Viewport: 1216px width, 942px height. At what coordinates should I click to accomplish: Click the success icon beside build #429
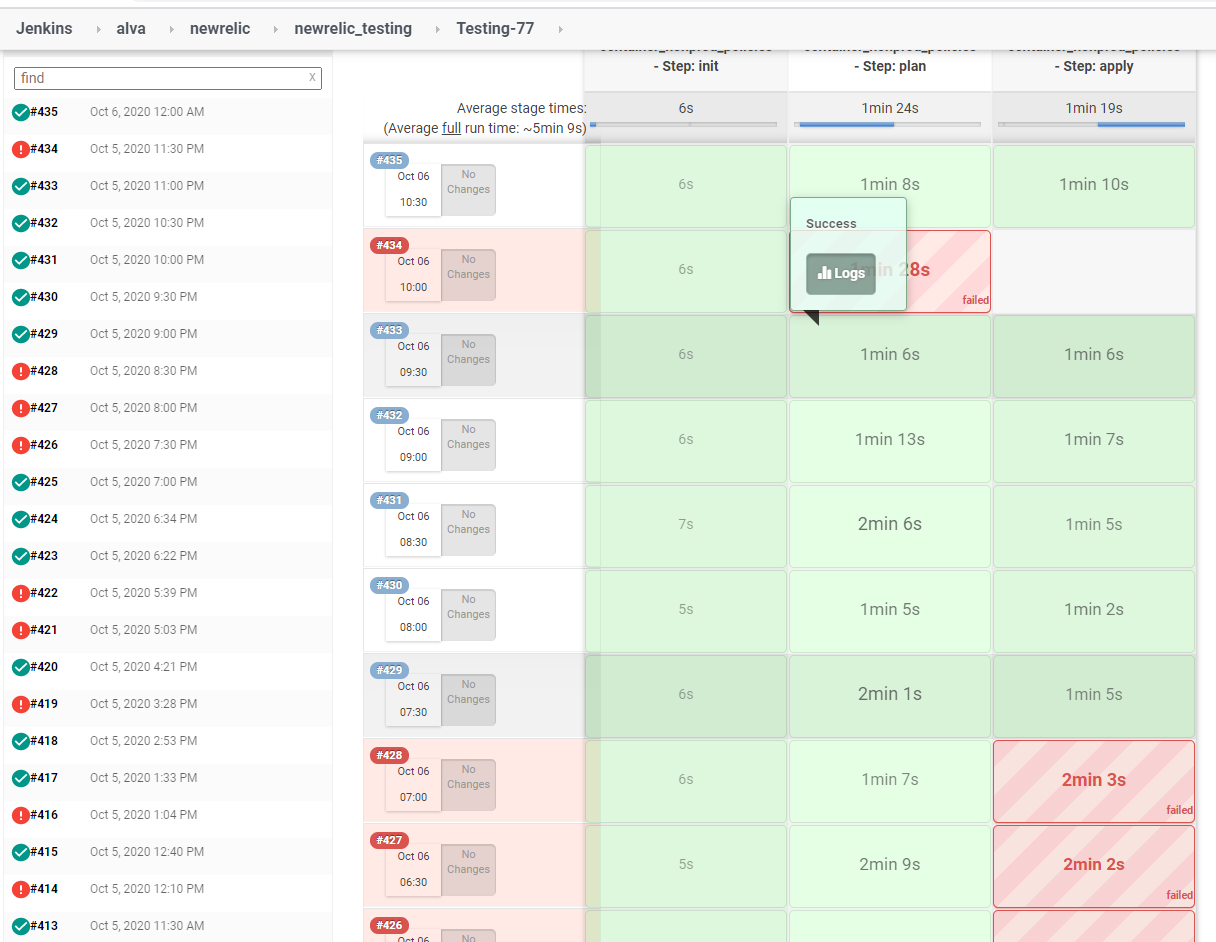pyautogui.click(x=21, y=334)
